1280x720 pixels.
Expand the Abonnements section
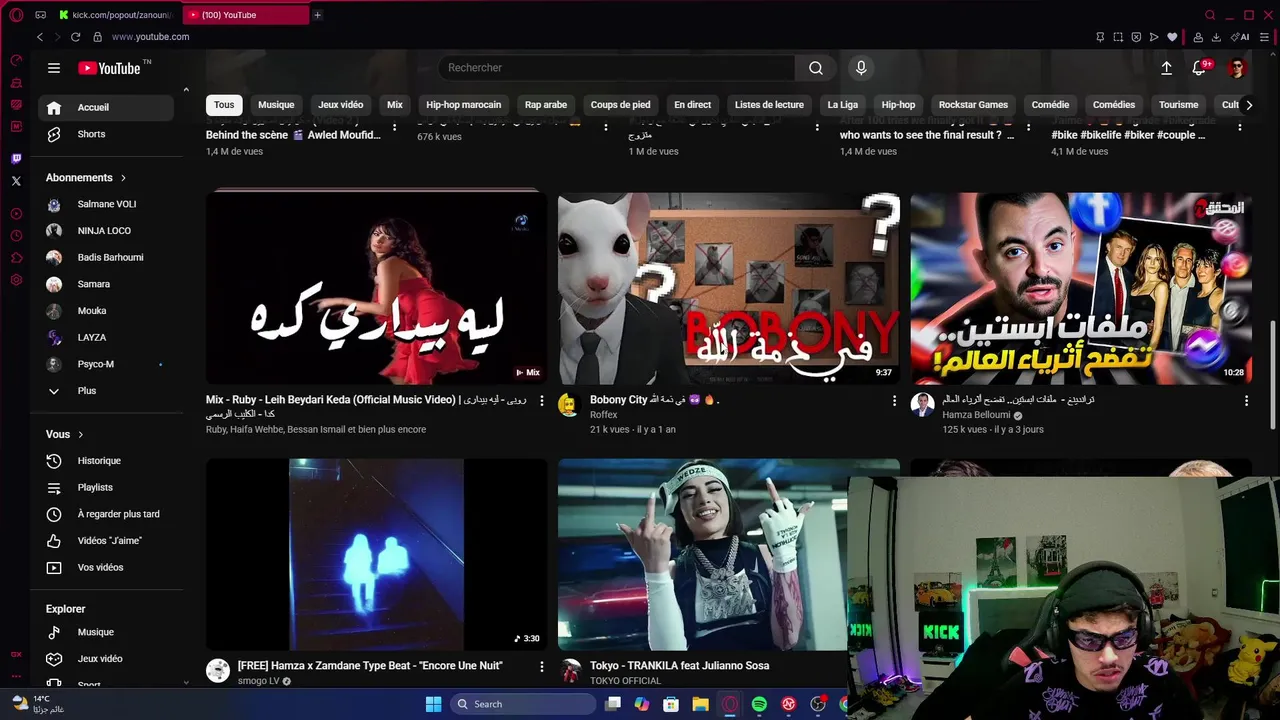tap(86, 178)
